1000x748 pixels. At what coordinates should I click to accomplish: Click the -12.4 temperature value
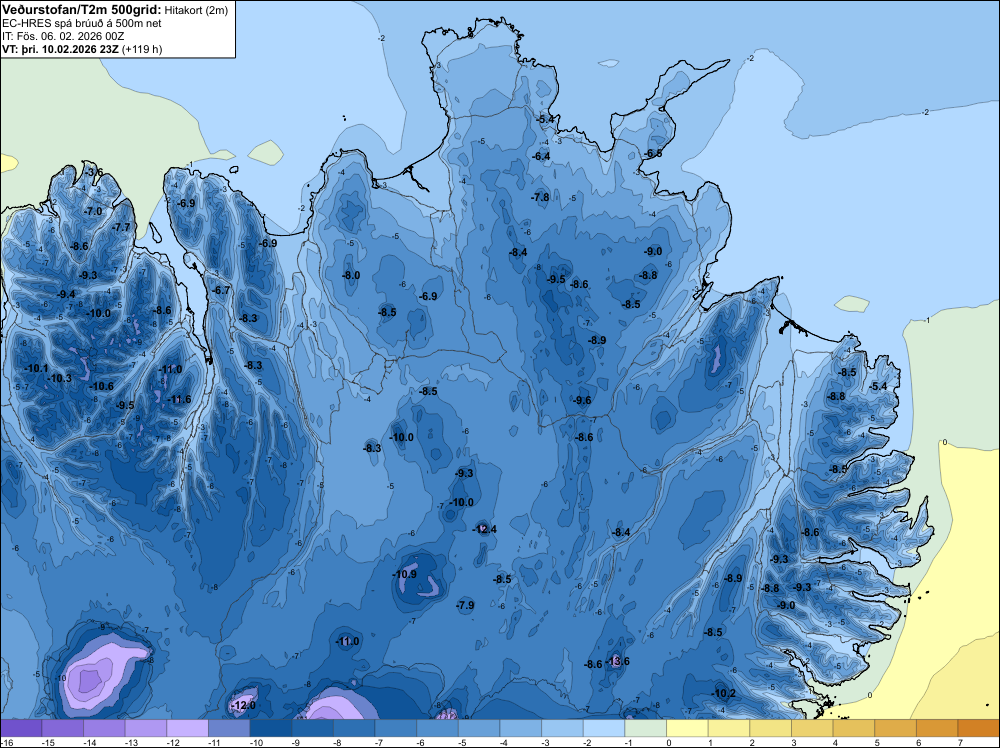click(x=485, y=529)
